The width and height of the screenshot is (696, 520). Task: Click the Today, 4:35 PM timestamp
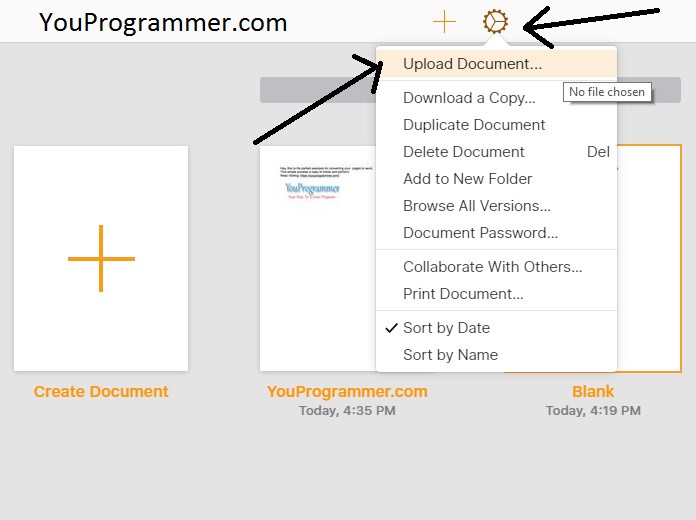pyautogui.click(x=347, y=411)
